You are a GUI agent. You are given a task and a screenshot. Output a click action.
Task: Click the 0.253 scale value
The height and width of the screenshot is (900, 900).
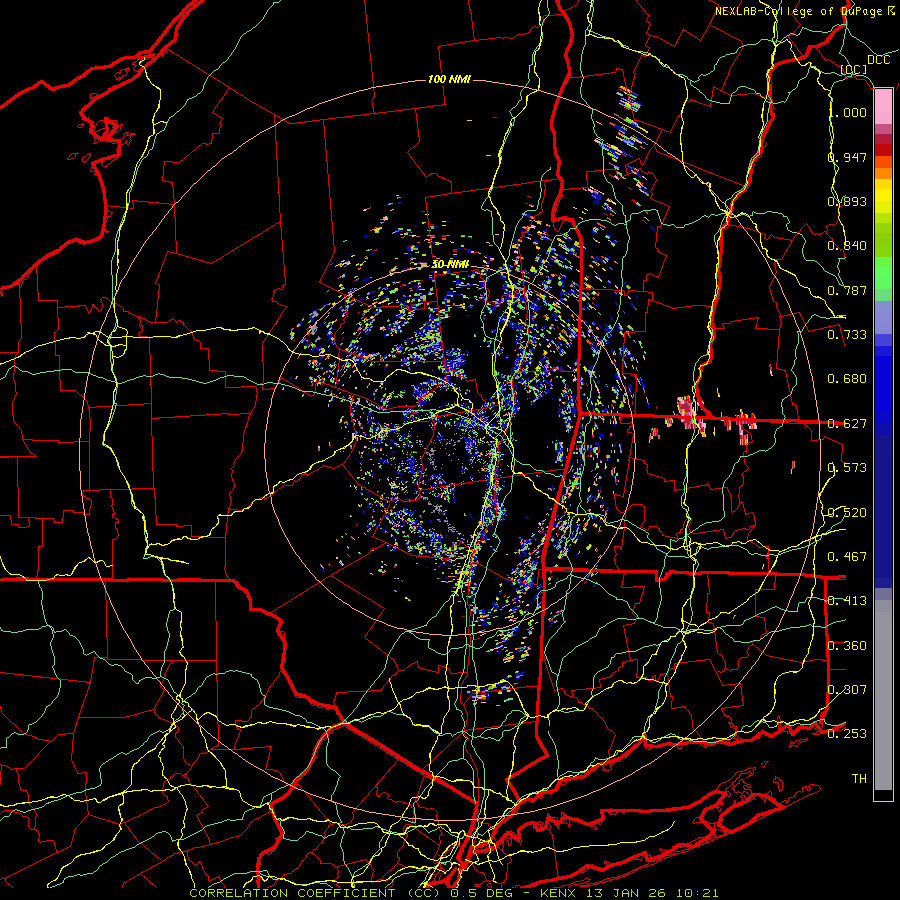(847, 734)
